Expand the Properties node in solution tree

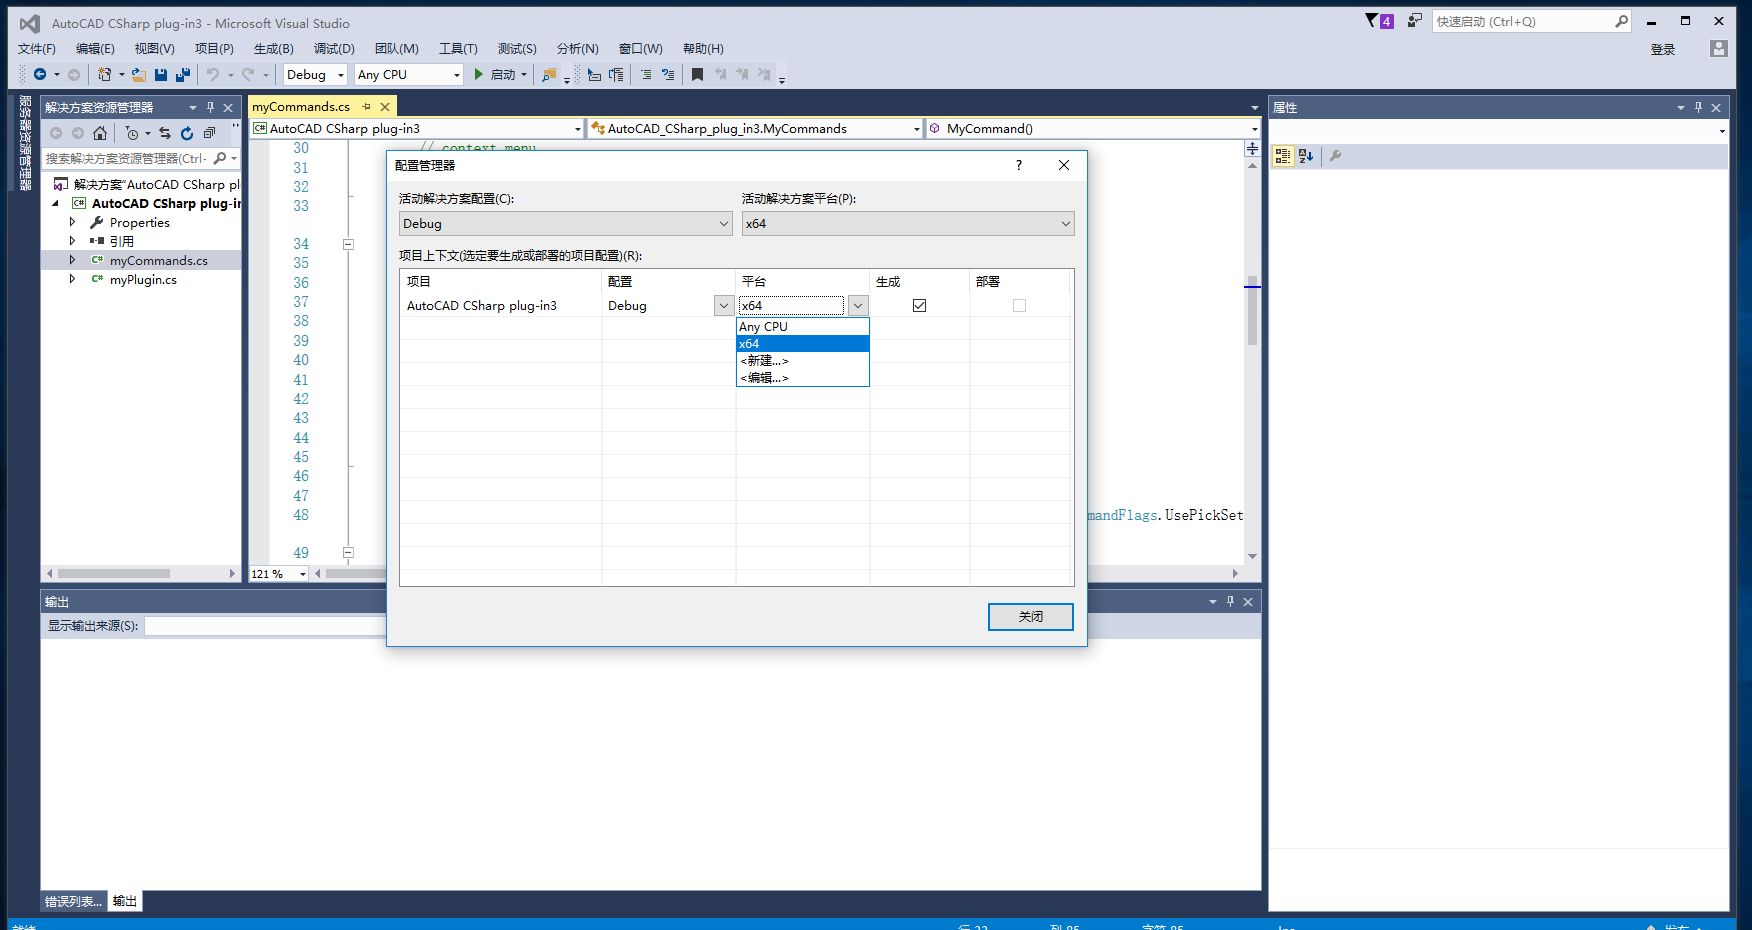72,222
